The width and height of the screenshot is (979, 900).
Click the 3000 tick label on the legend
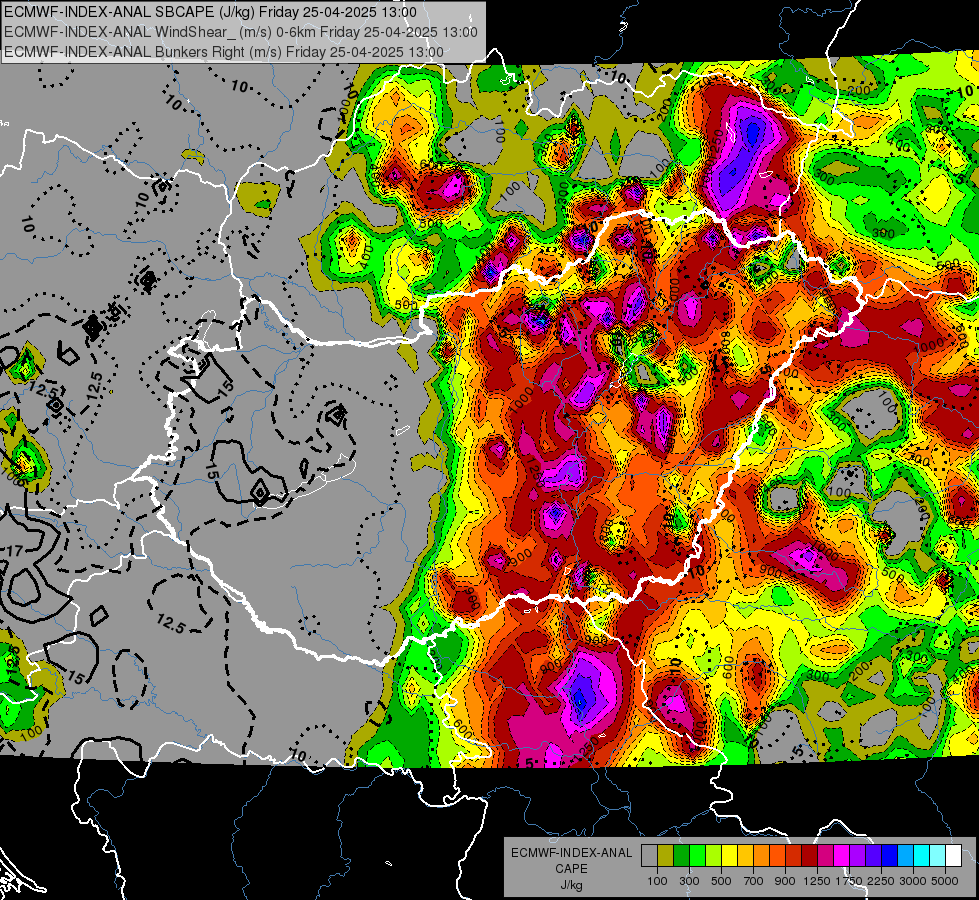pos(913,881)
